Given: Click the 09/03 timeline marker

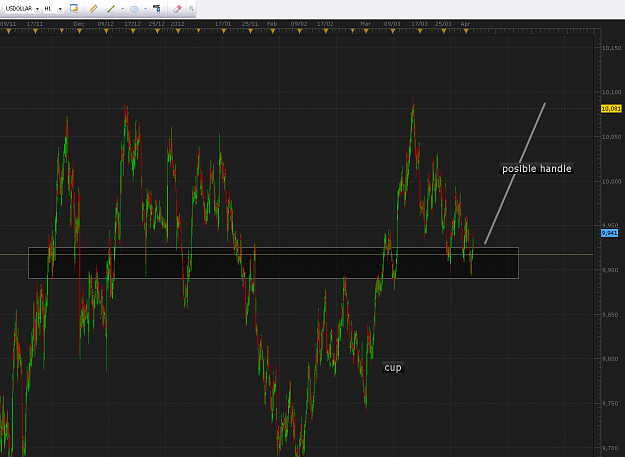Looking at the screenshot, I should pyautogui.click(x=393, y=31).
